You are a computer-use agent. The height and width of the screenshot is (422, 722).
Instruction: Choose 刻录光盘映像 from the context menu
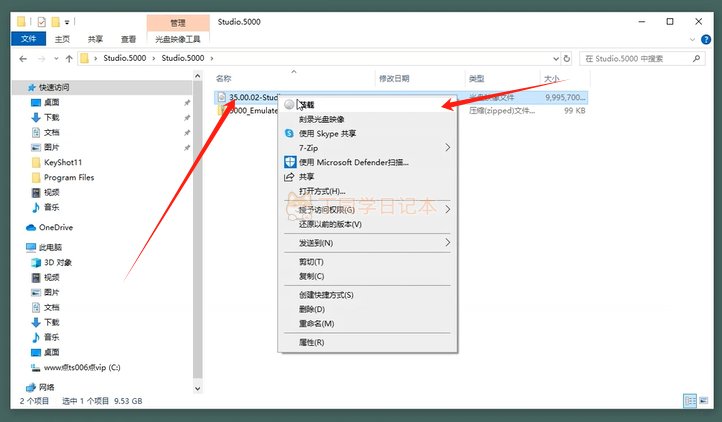click(322, 119)
